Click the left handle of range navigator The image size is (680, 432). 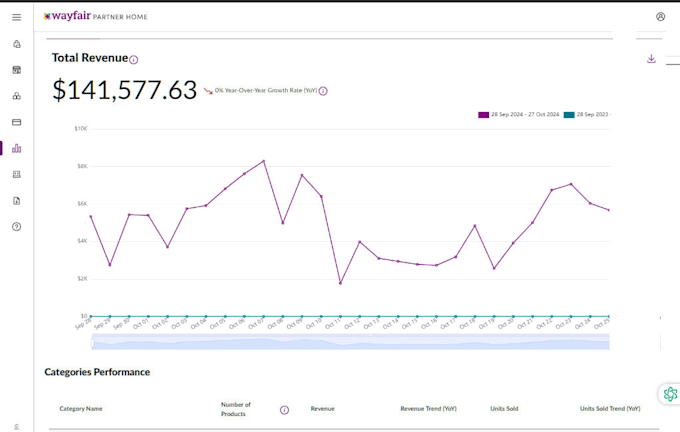92,343
